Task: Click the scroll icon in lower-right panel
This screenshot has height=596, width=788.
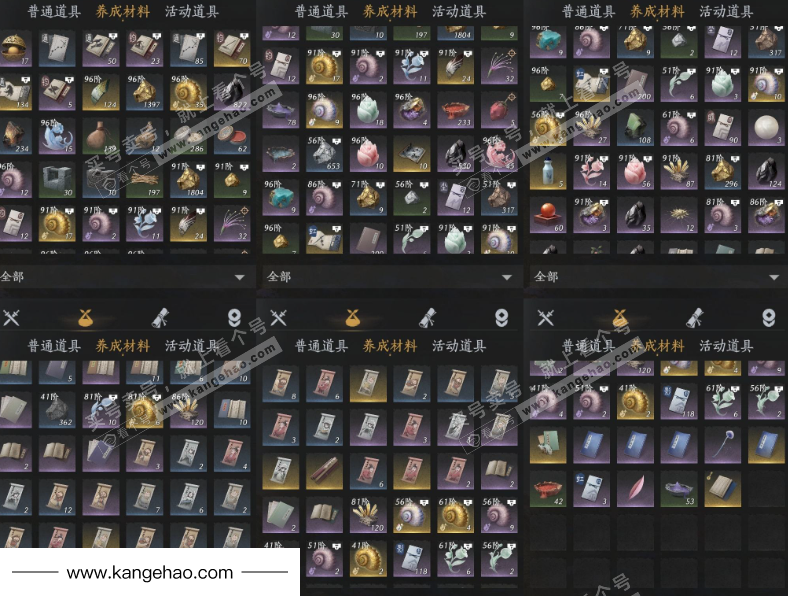Action: coord(695,318)
